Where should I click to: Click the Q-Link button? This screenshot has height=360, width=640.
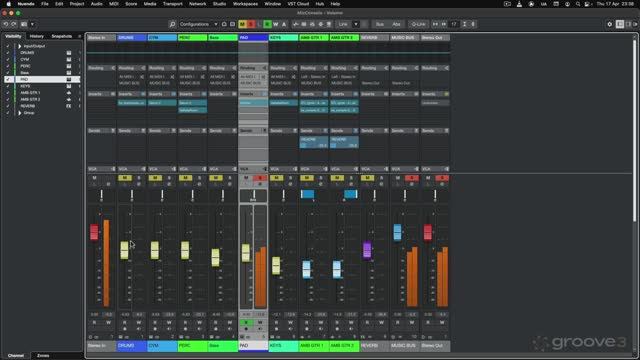coord(418,24)
